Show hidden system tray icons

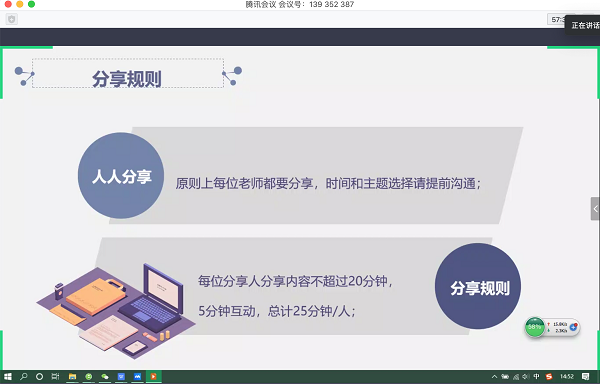click(x=494, y=377)
